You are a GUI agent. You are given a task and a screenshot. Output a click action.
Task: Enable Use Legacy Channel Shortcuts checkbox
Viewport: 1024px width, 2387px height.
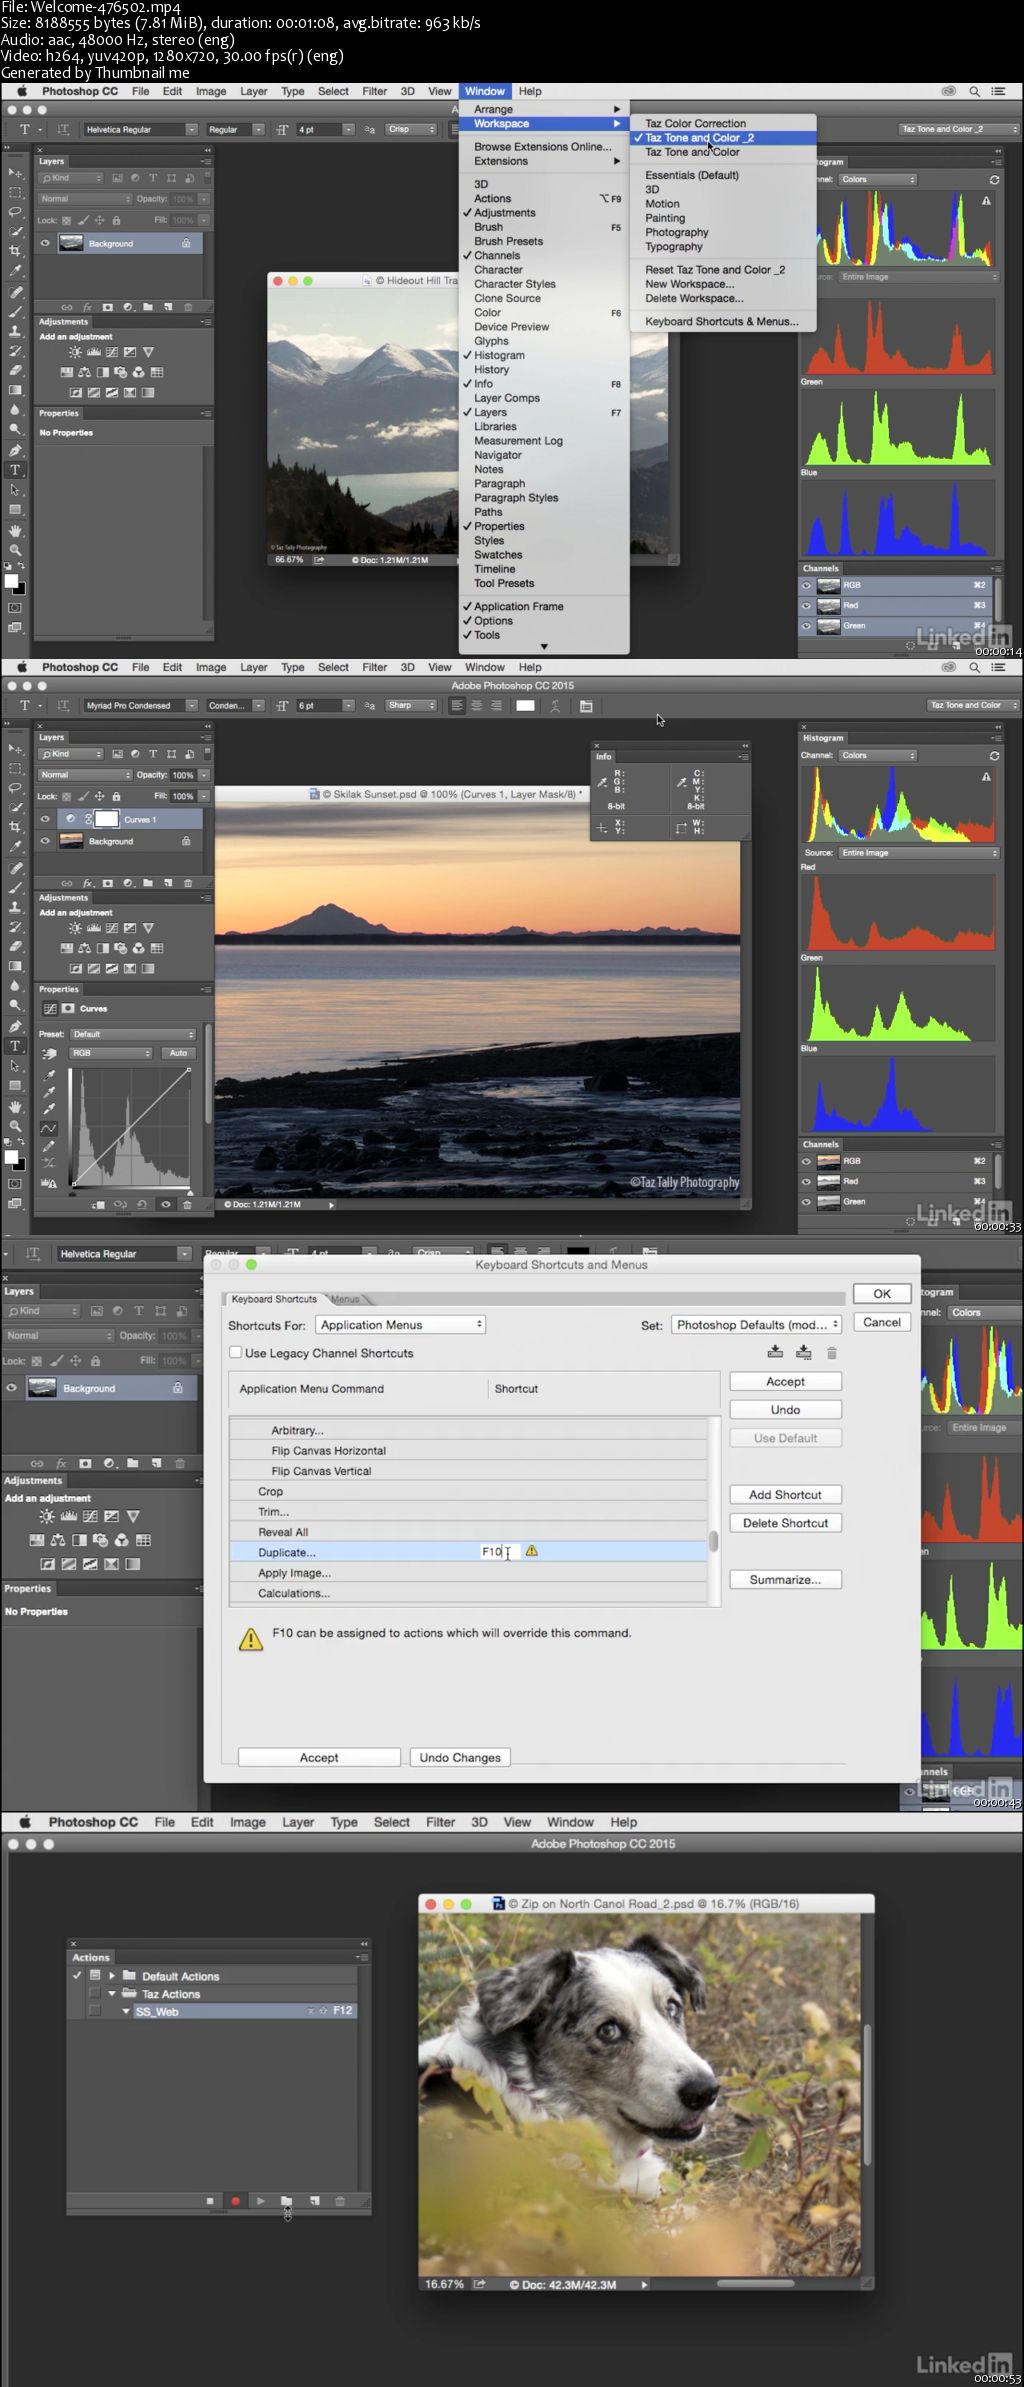point(236,1352)
